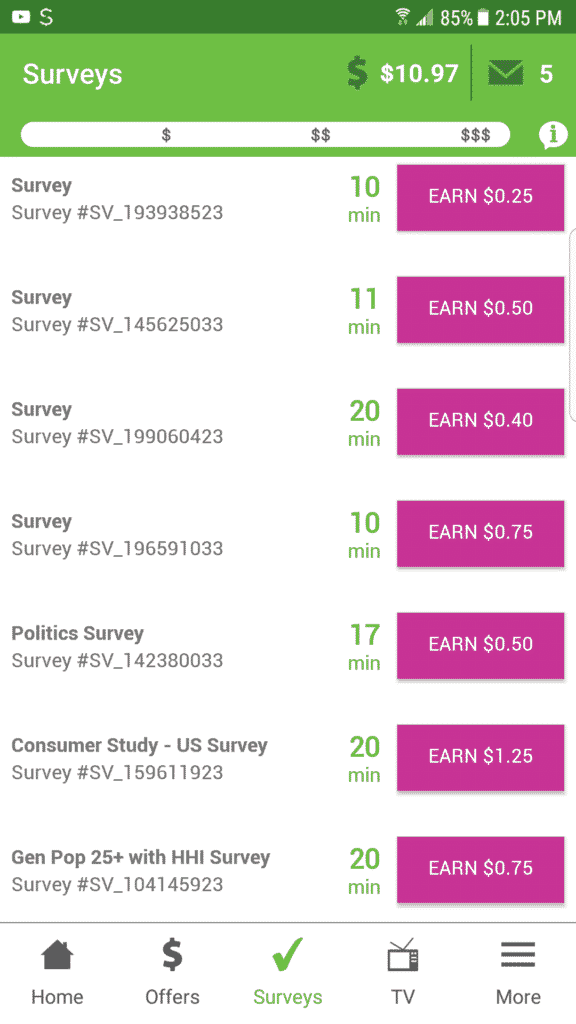Tap the $$ marker on earnings bar
This screenshot has height=1024, width=576.
pyautogui.click(x=321, y=135)
